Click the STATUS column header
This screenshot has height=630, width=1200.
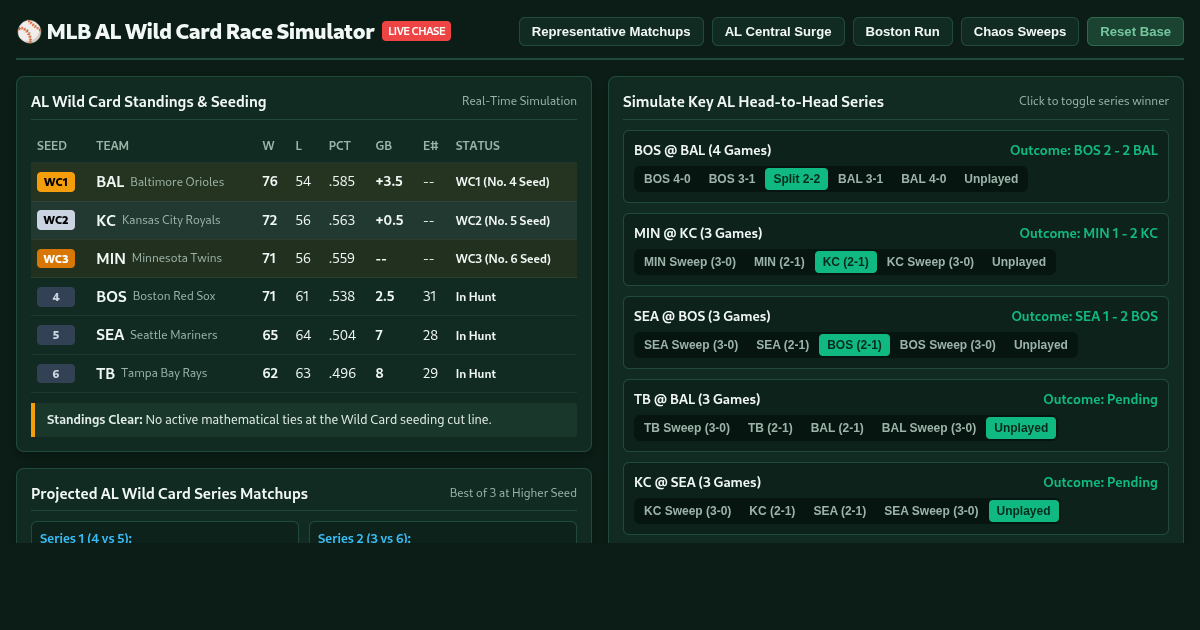(x=478, y=146)
